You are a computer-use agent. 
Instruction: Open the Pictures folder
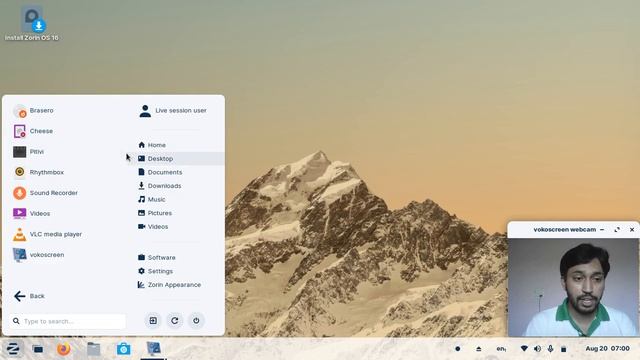coord(155,213)
